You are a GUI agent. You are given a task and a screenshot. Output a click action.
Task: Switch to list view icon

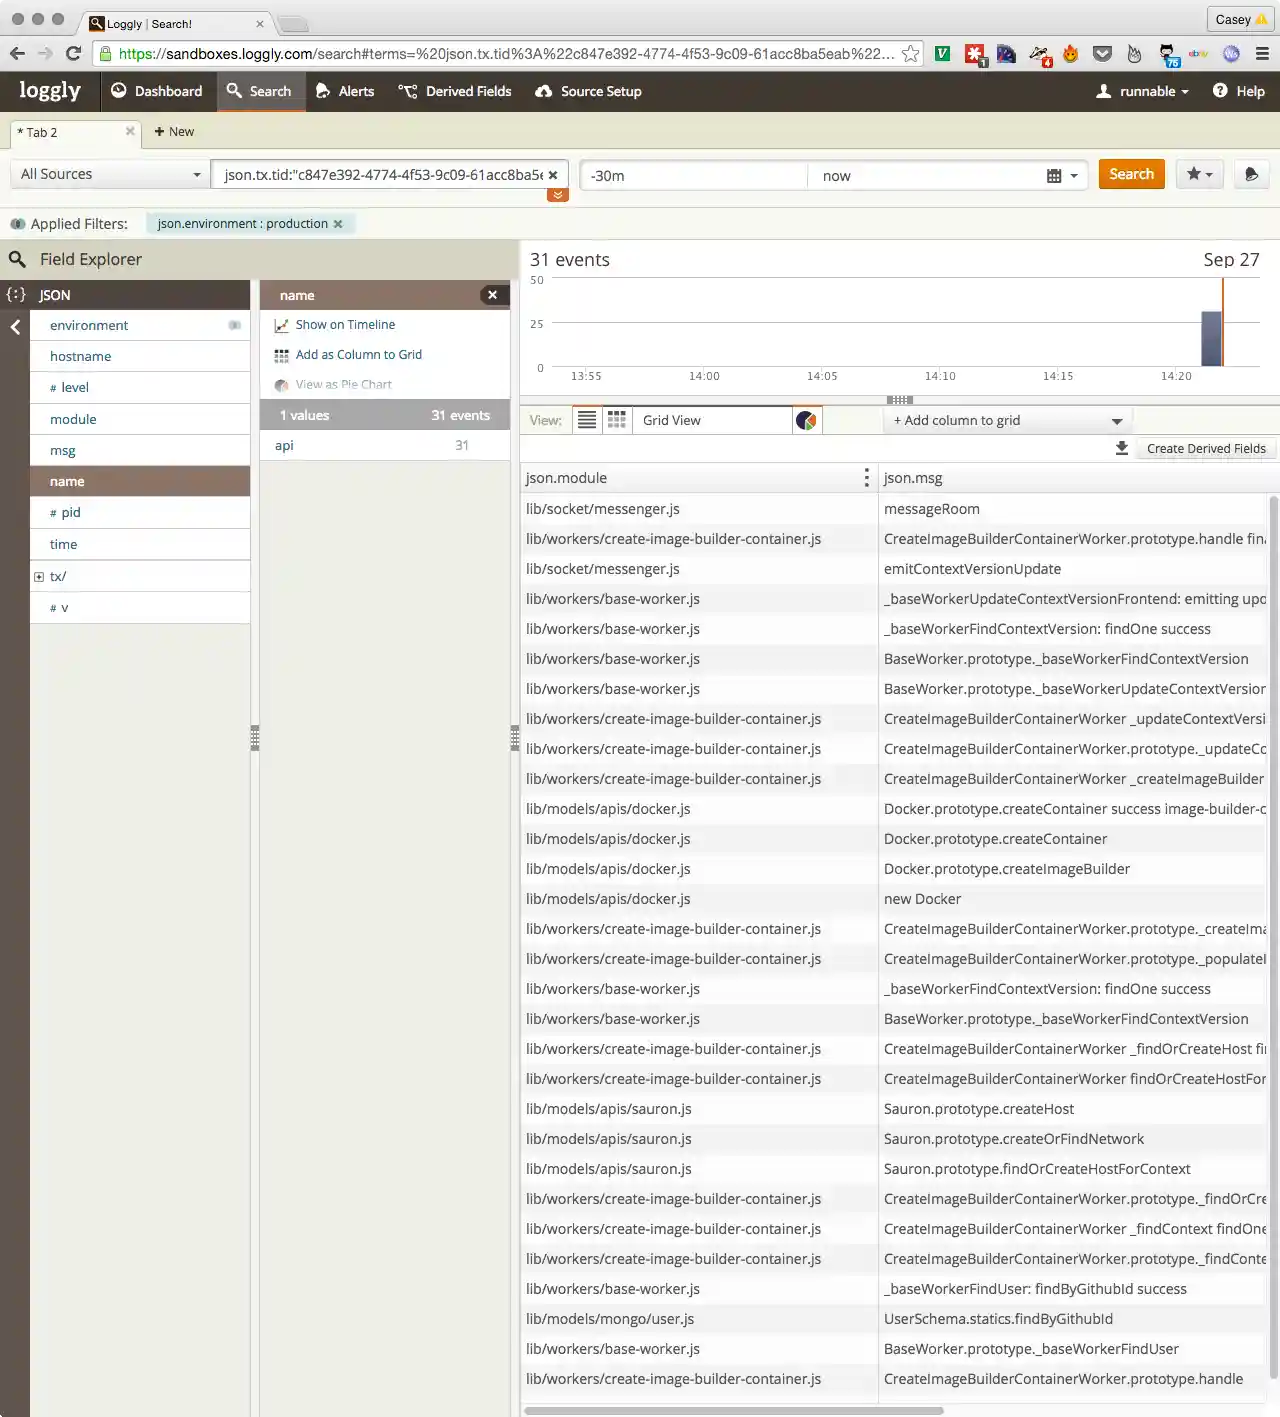point(587,421)
